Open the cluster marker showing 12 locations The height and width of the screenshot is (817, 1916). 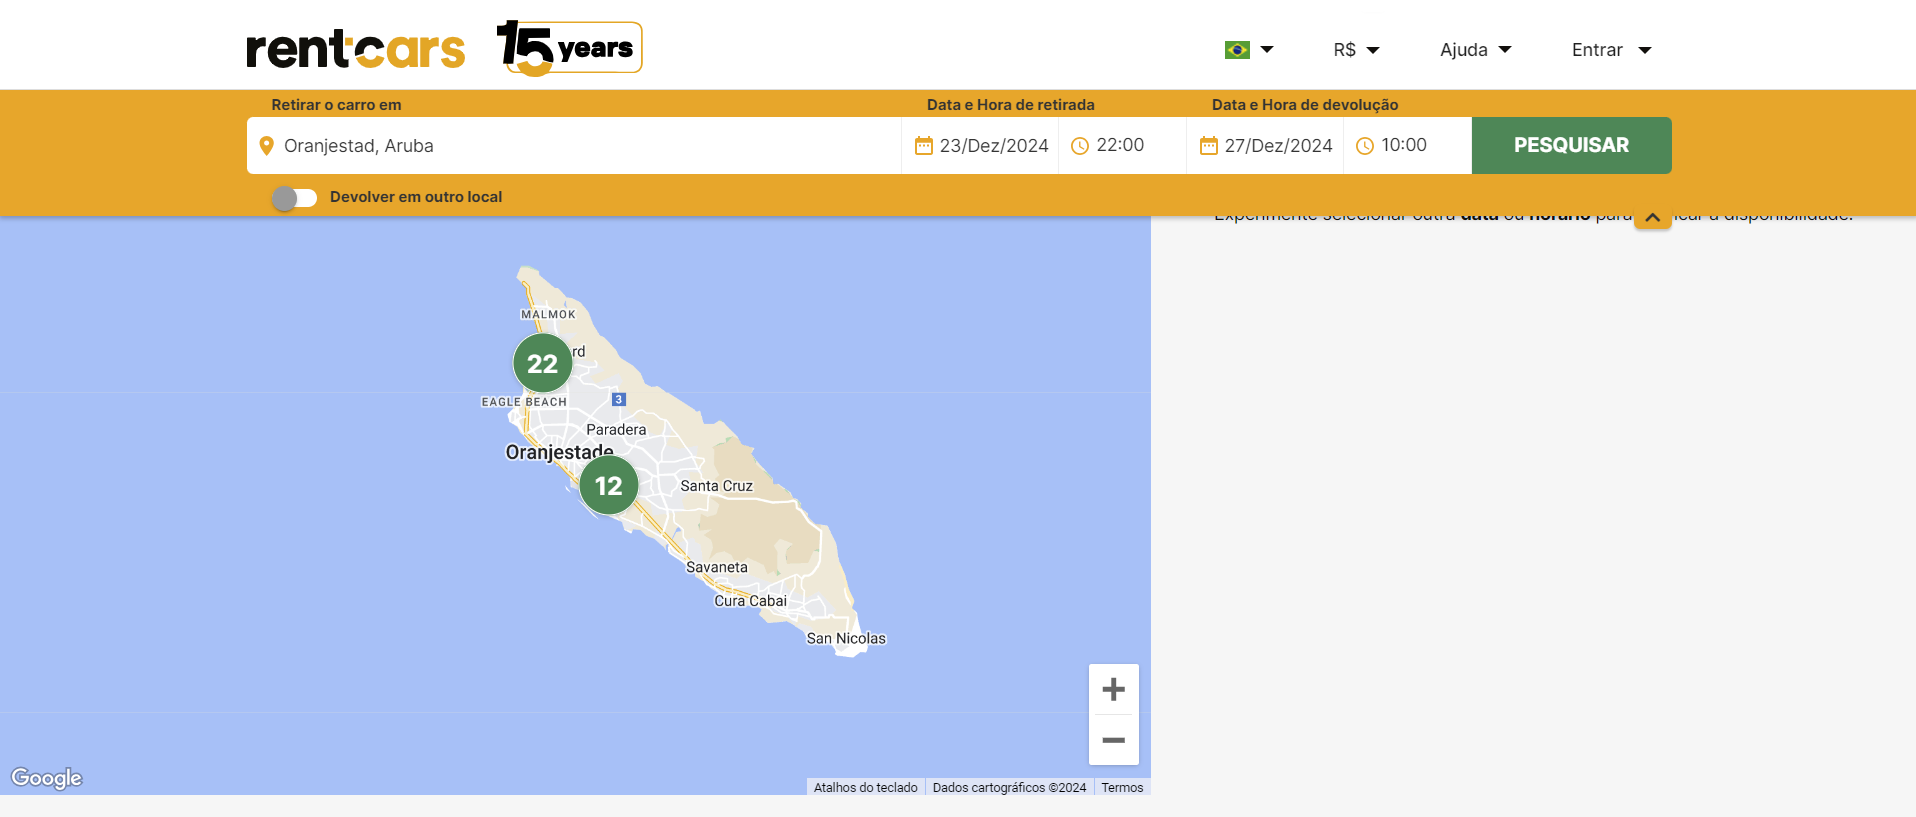click(608, 485)
